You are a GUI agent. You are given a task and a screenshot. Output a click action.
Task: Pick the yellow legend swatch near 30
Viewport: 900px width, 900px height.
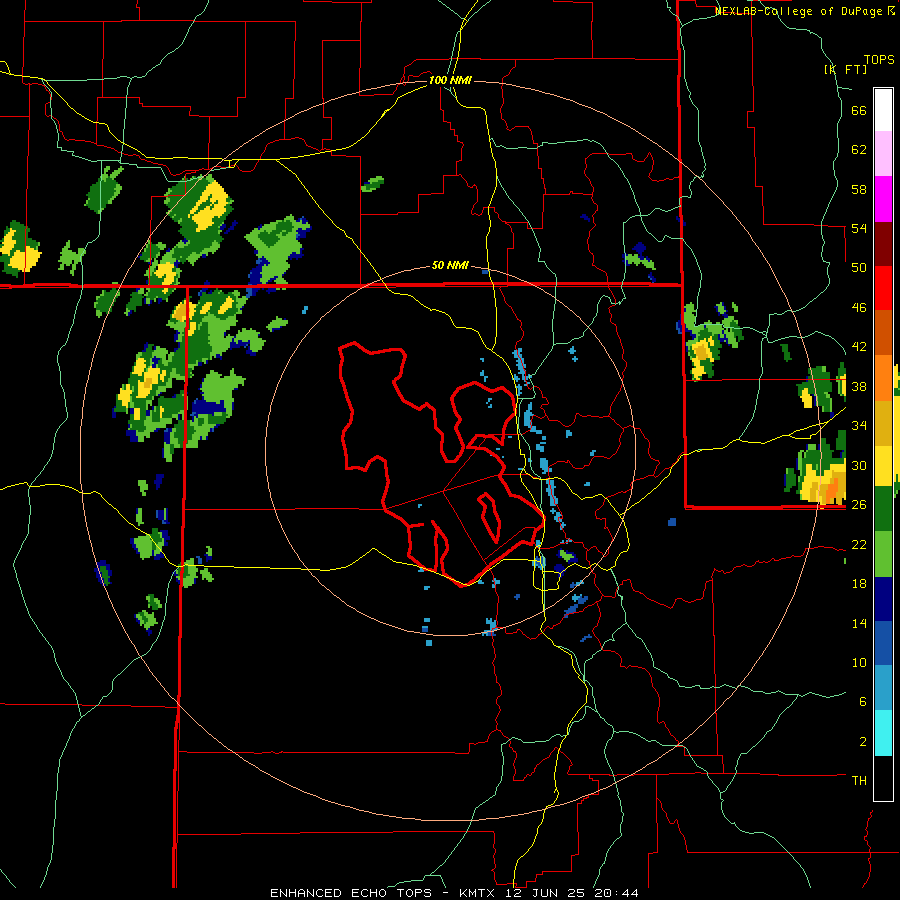coord(883,466)
